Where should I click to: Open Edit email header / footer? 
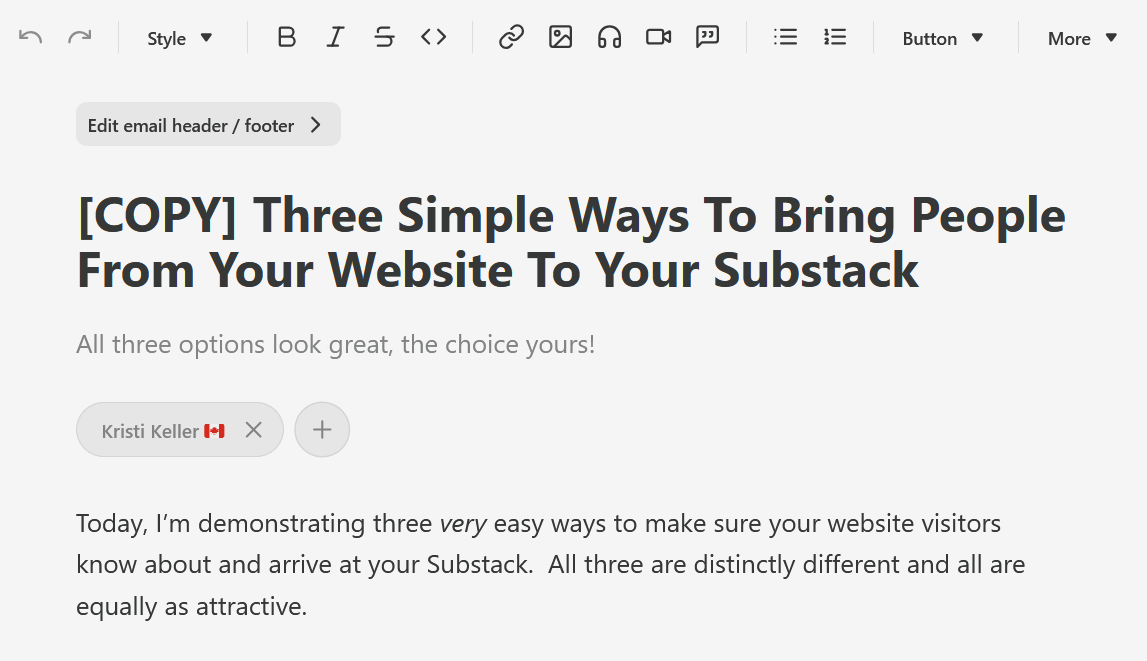[x=208, y=124]
